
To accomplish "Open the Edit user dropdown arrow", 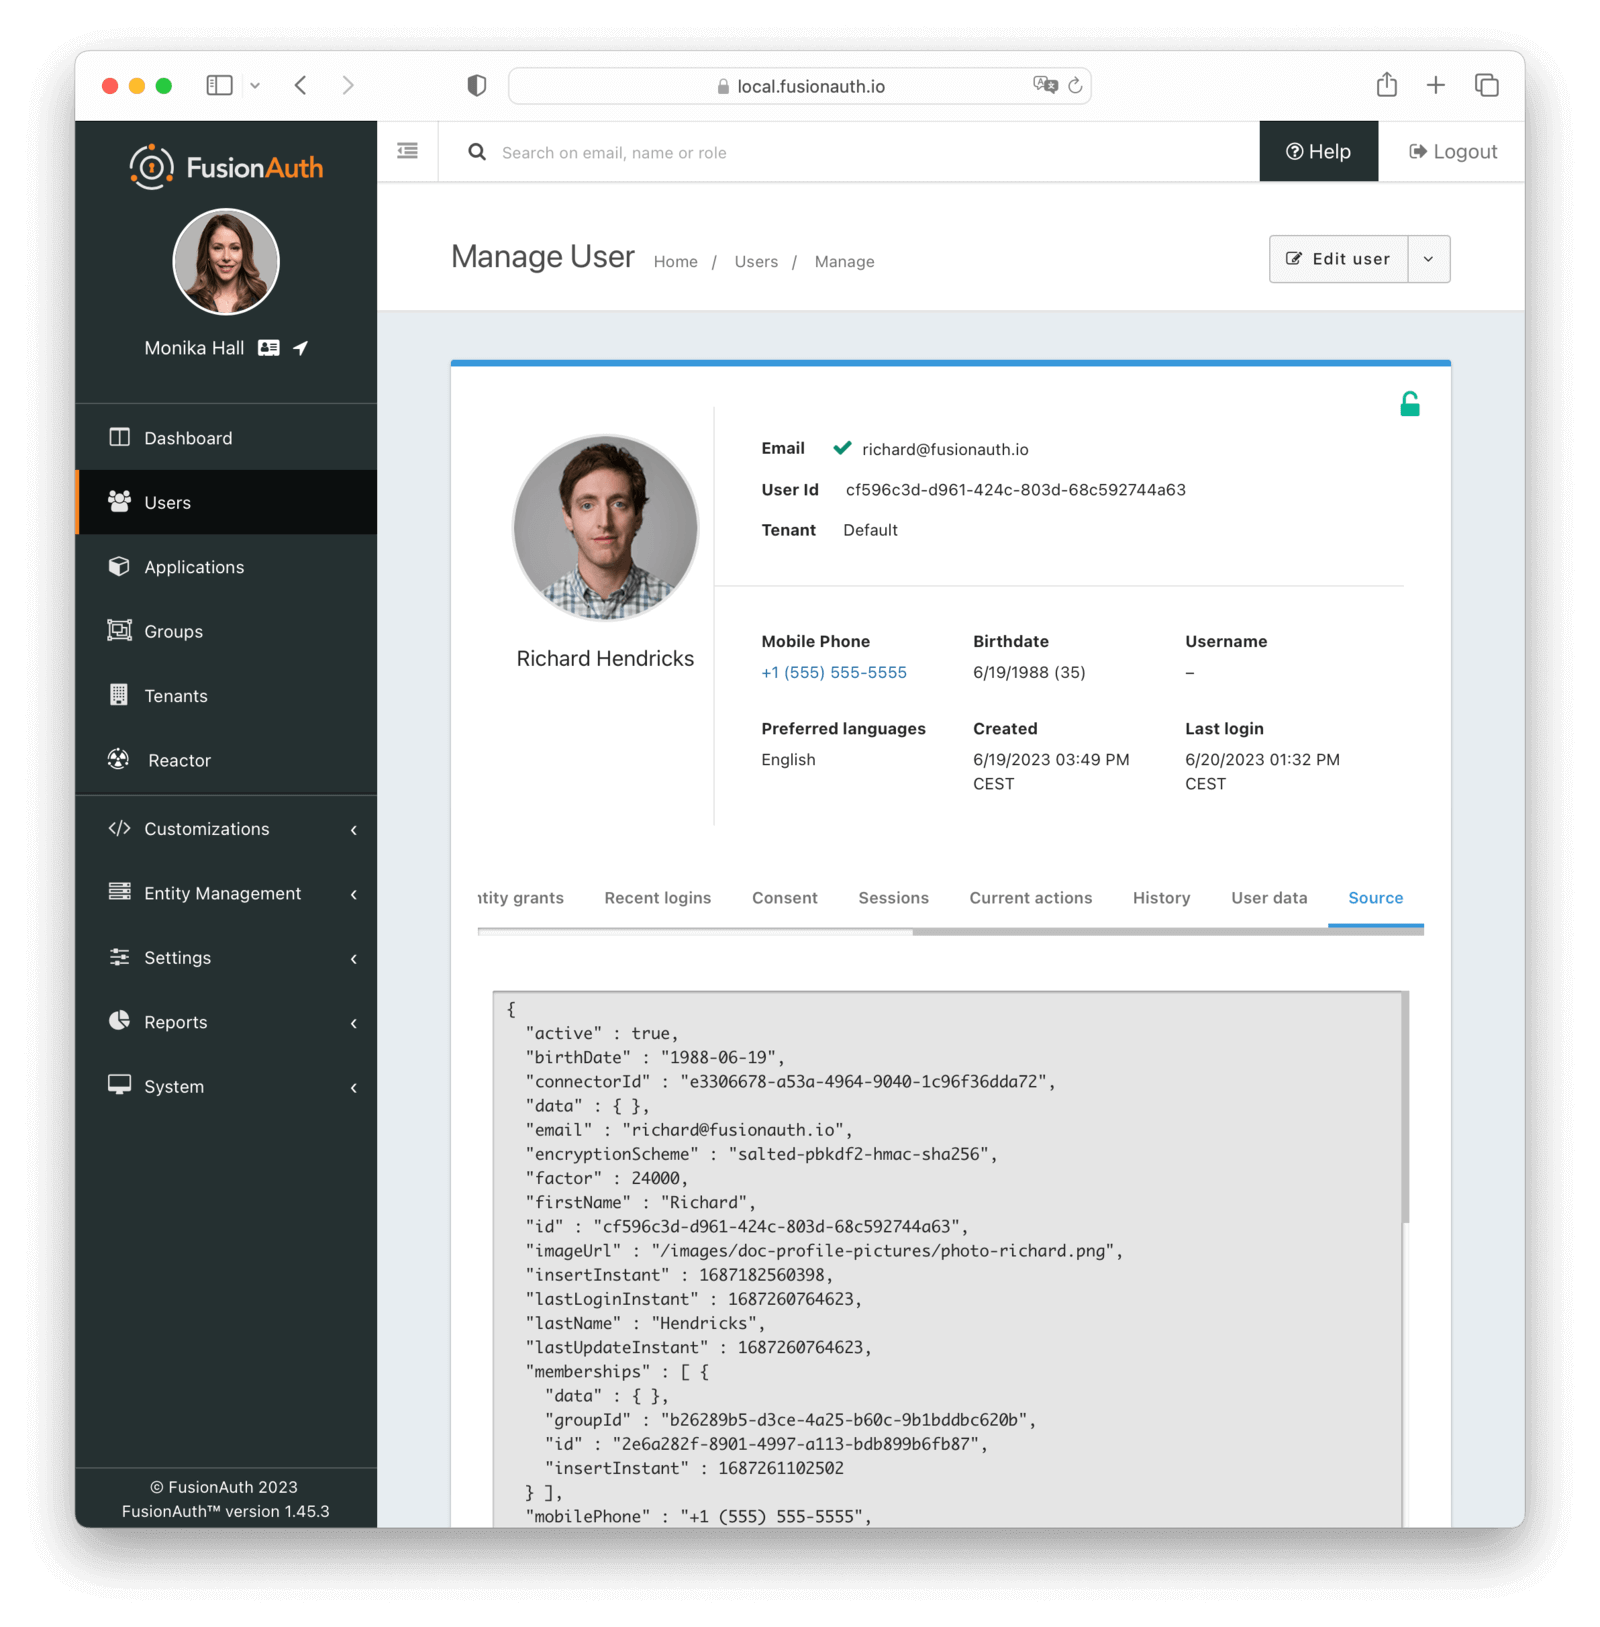I will click(x=1429, y=259).
